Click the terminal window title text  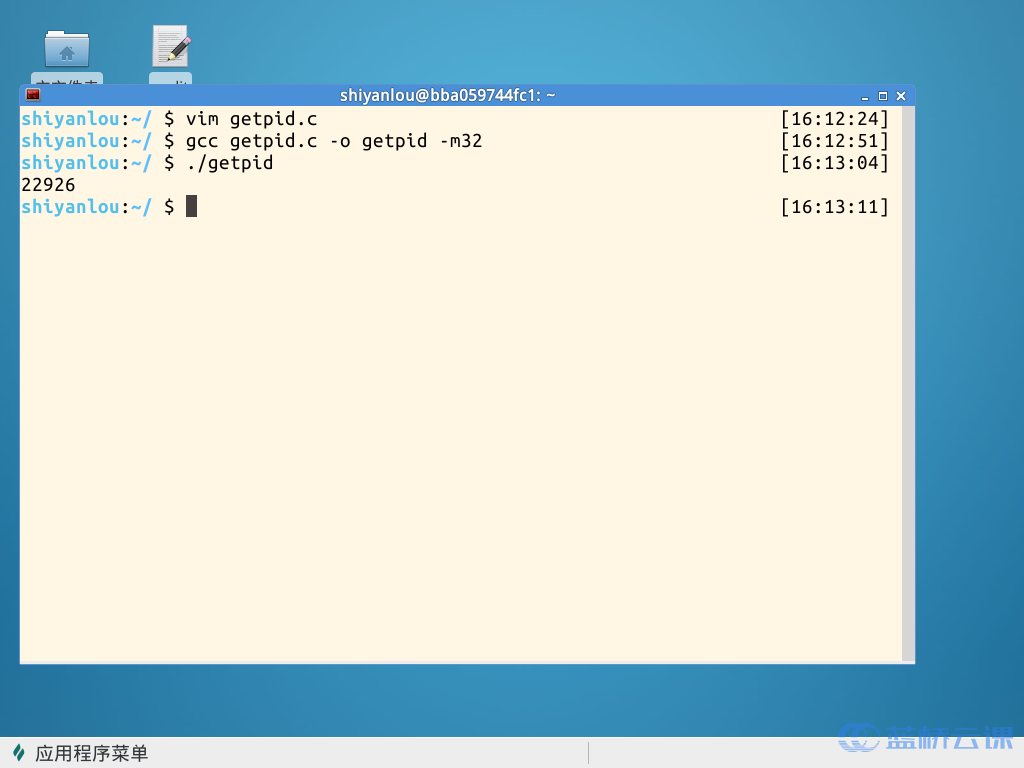point(447,95)
